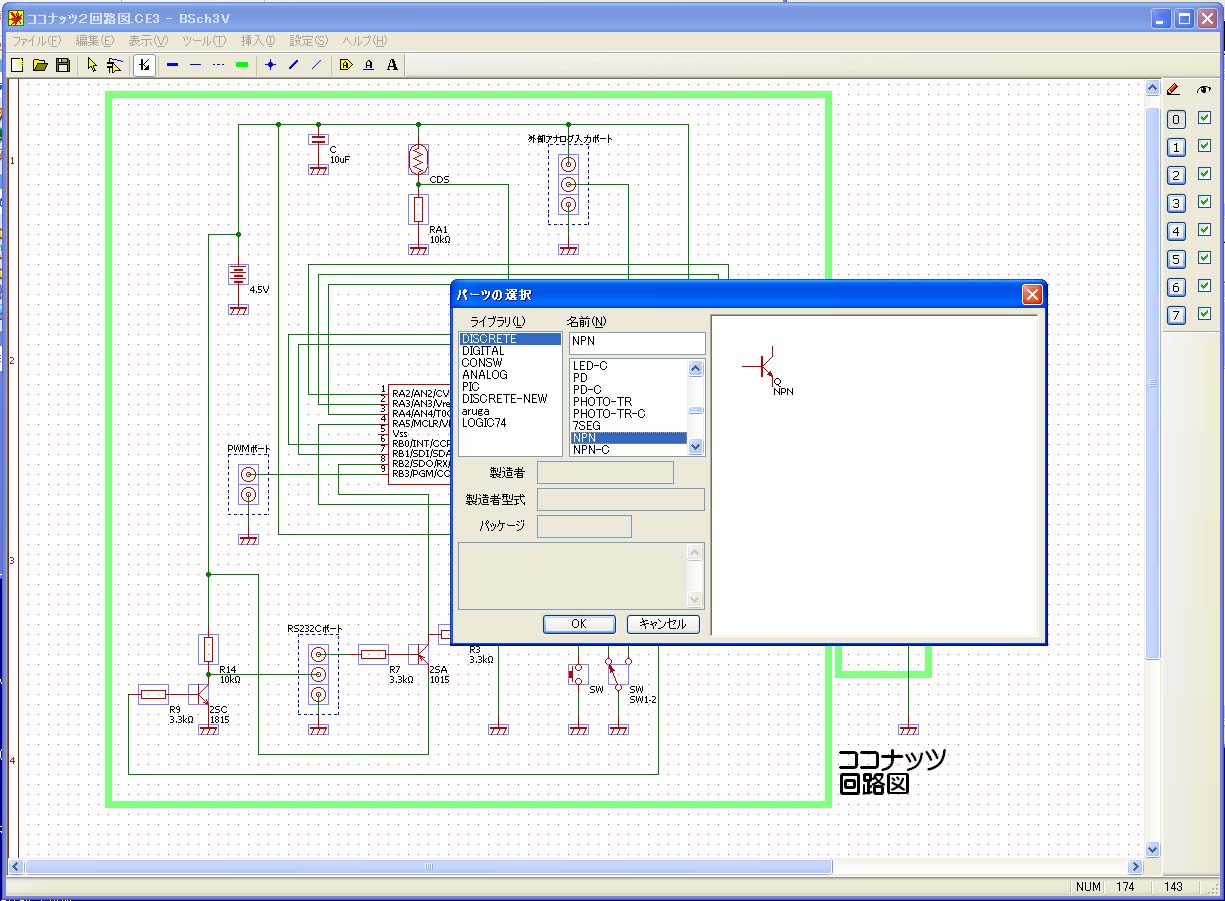Open the 挿入(I) menu
This screenshot has width=1225, height=901.
pyautogui.click(x=257, y=41)
